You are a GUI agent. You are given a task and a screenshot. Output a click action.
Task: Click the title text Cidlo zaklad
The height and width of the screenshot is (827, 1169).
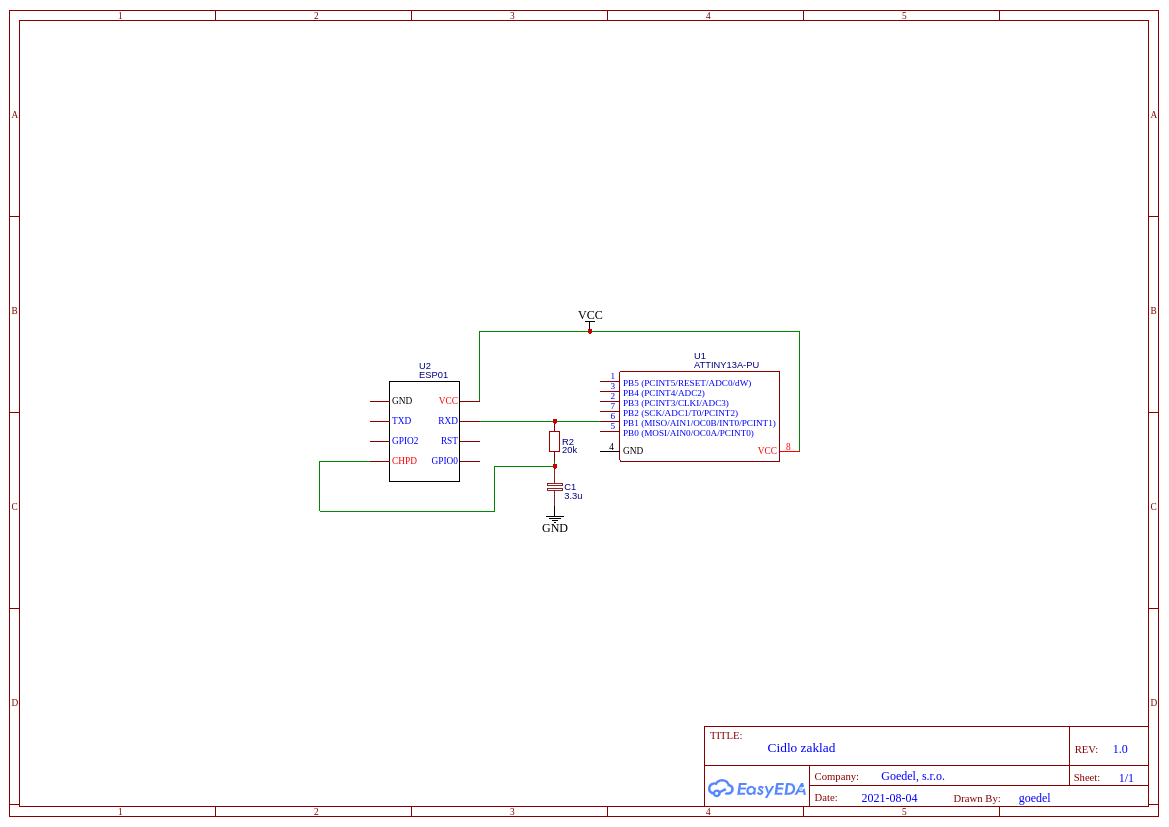tap(801, 748)
